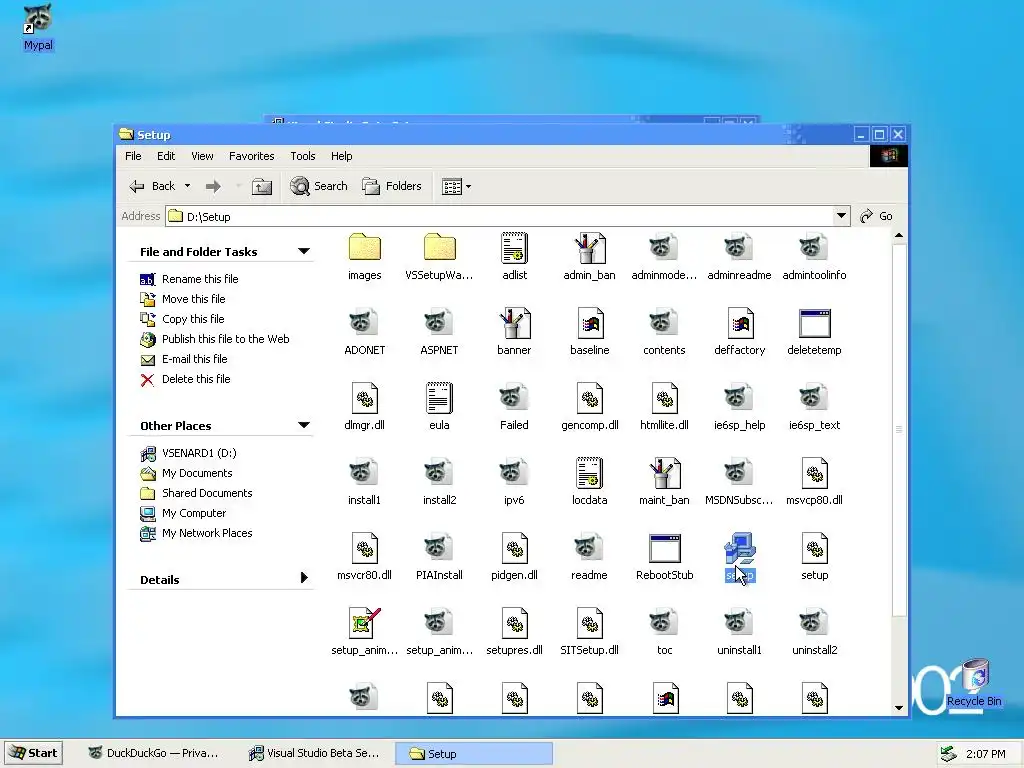Screen dimensions: 1024x768
Task: Select the eula text file
Action: pyautogui.click(x=440, y=398)
